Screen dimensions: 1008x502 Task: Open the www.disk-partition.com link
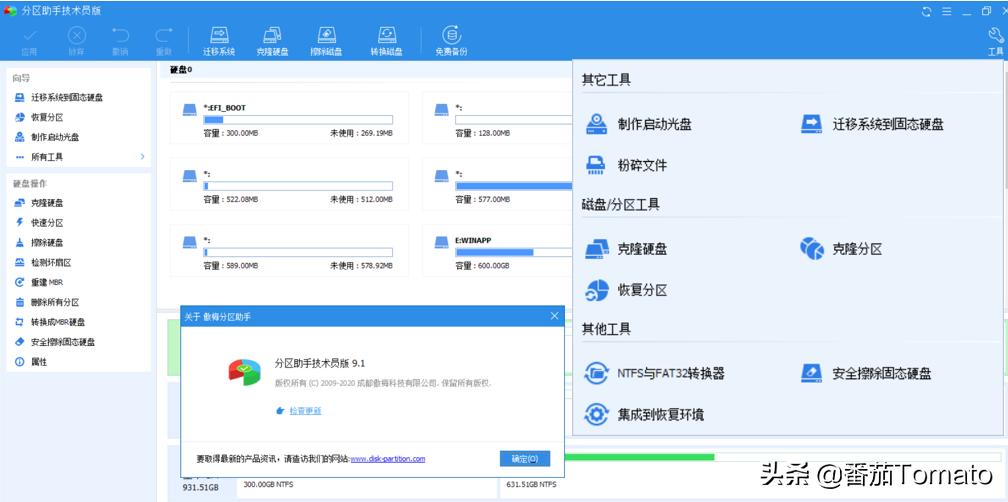point(388,459)
